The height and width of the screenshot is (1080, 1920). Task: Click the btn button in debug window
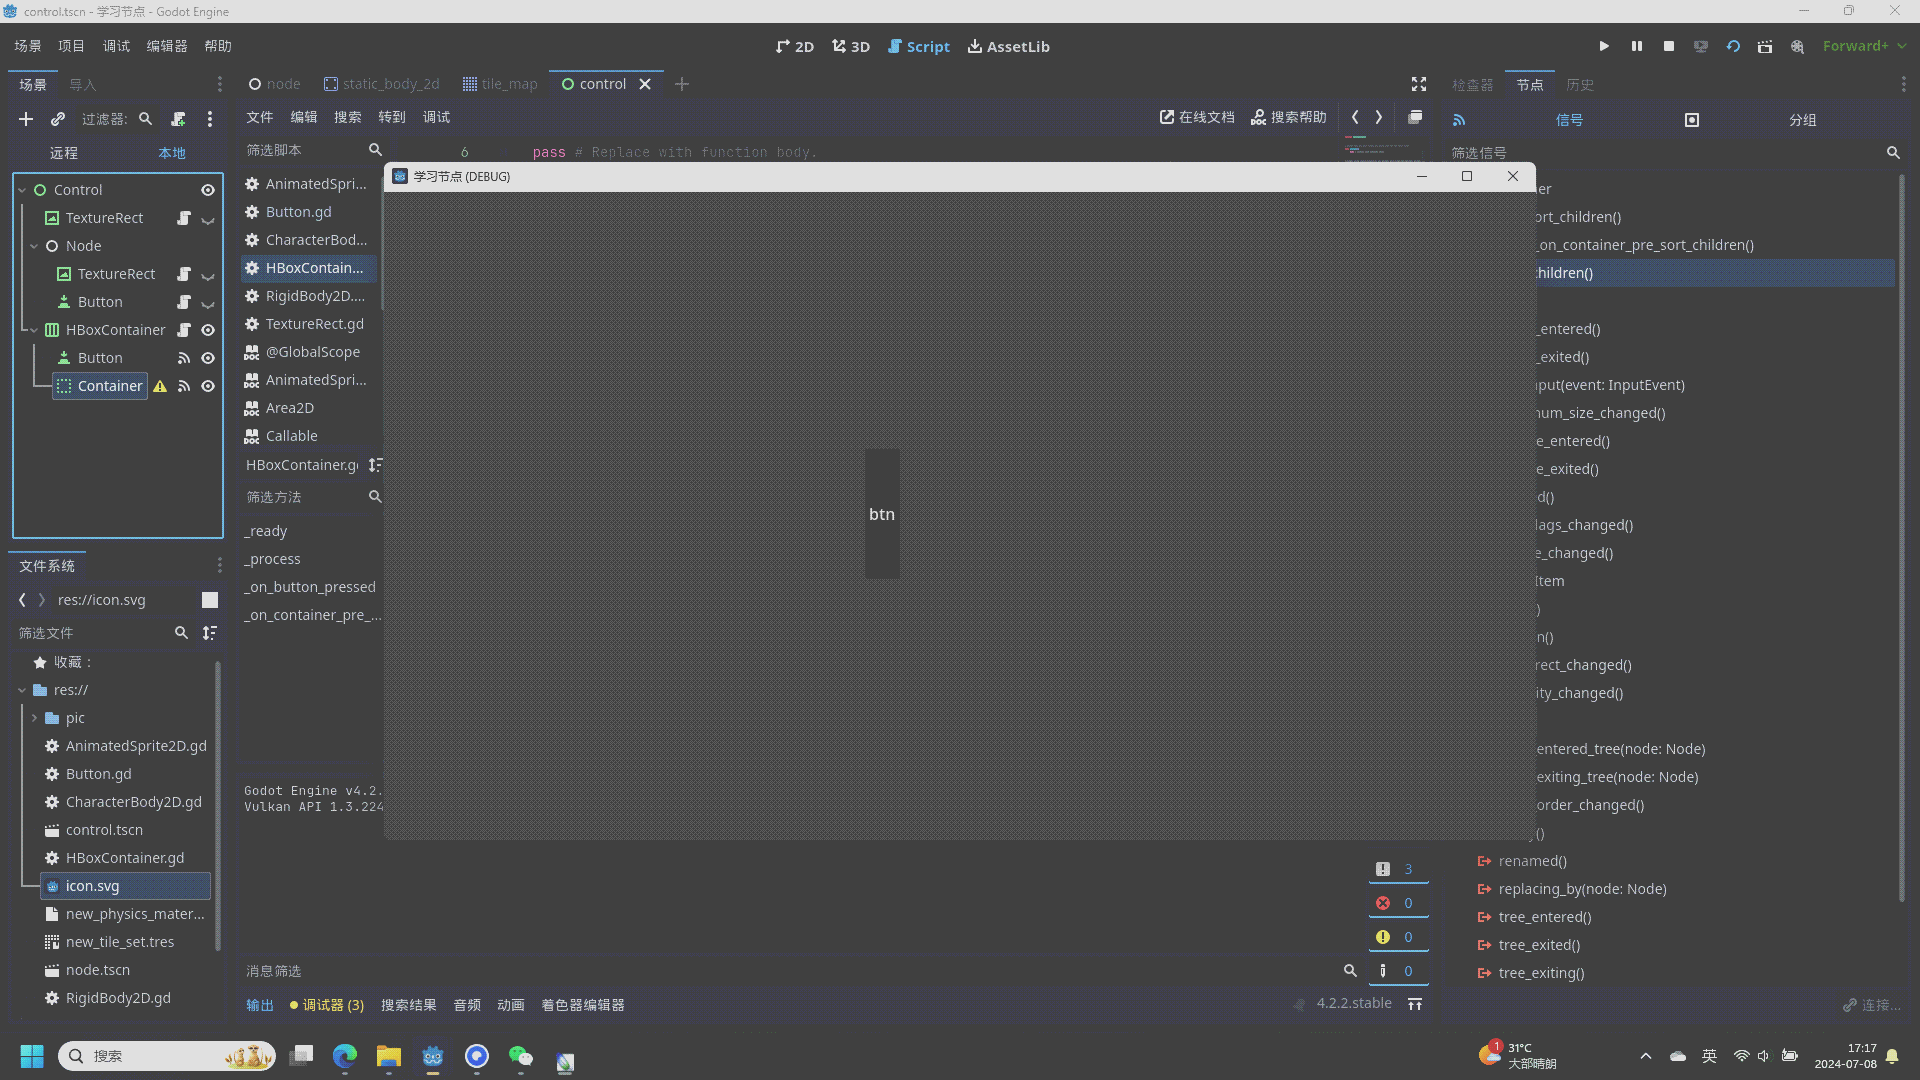(882, 514)
